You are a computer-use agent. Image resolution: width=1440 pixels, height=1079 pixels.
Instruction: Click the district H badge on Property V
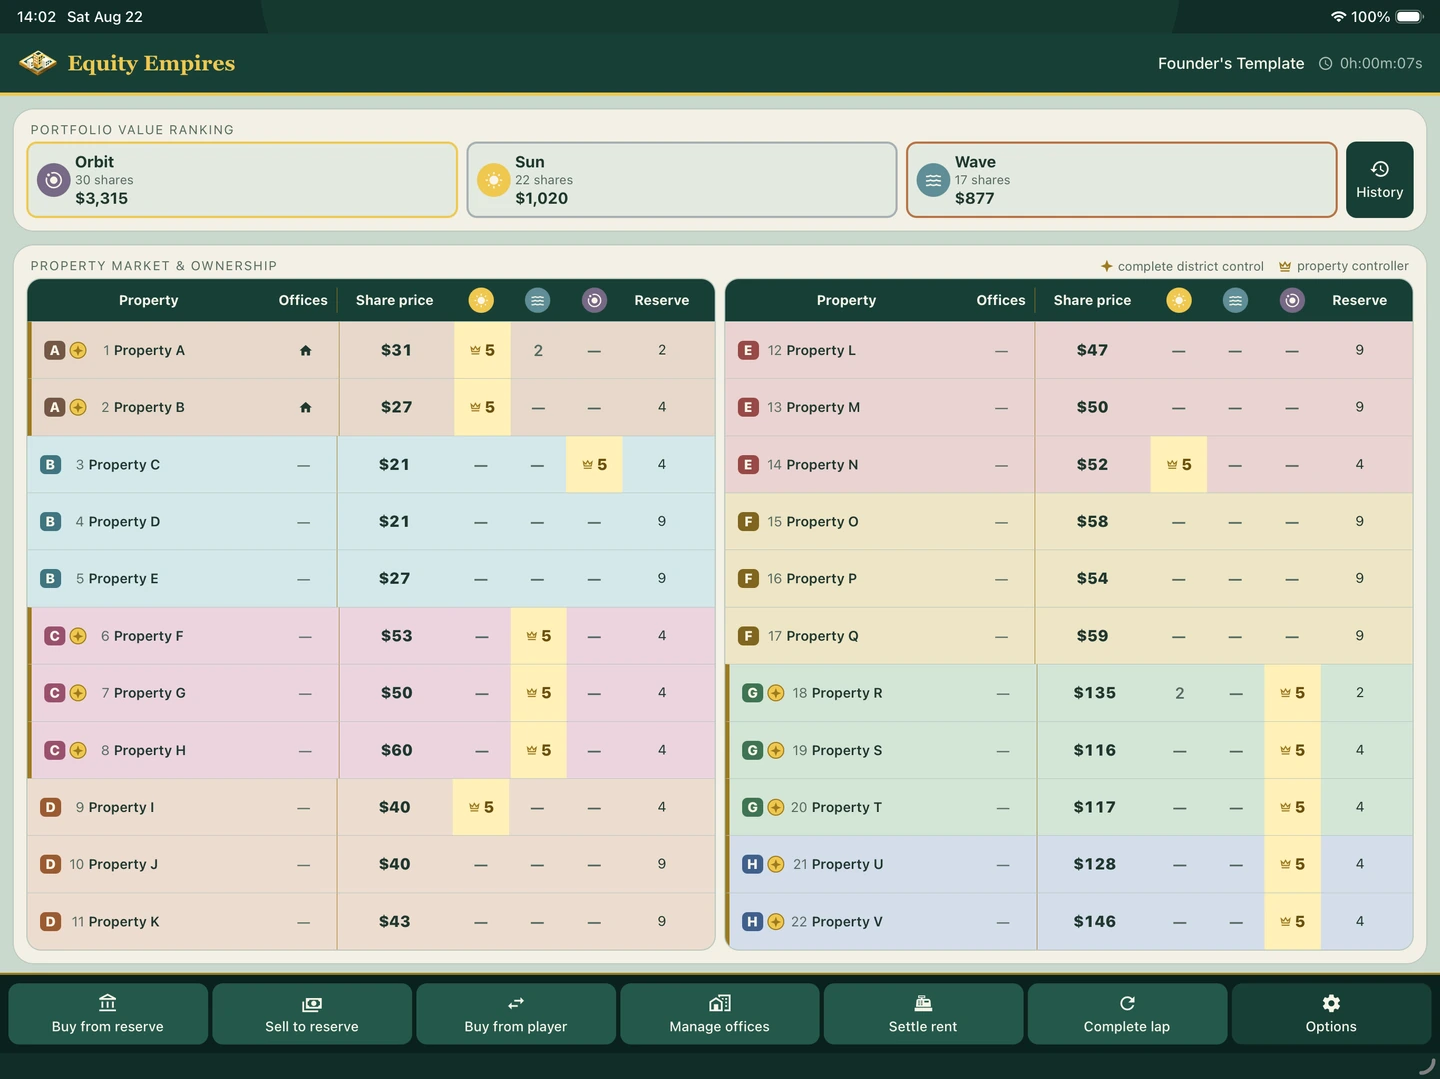(753, 921)
